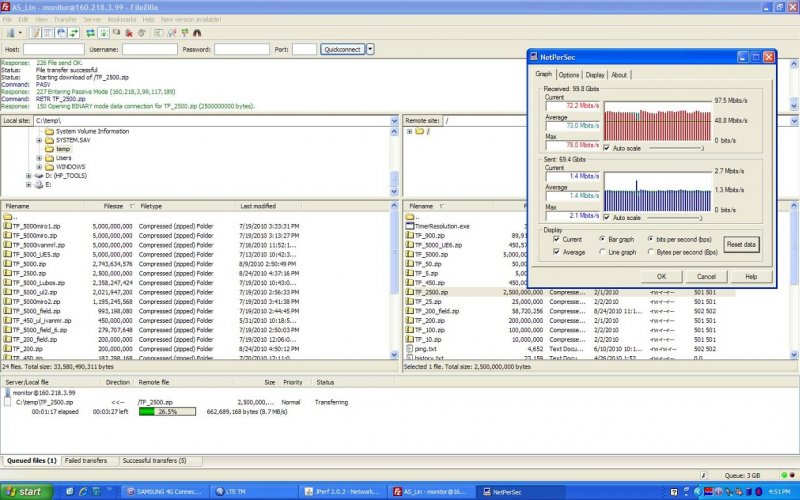The width and height of the screenshot is (800, 500).
Task: Switch to the Options tab in NetPerSec
Action: [x=568, y=74]
